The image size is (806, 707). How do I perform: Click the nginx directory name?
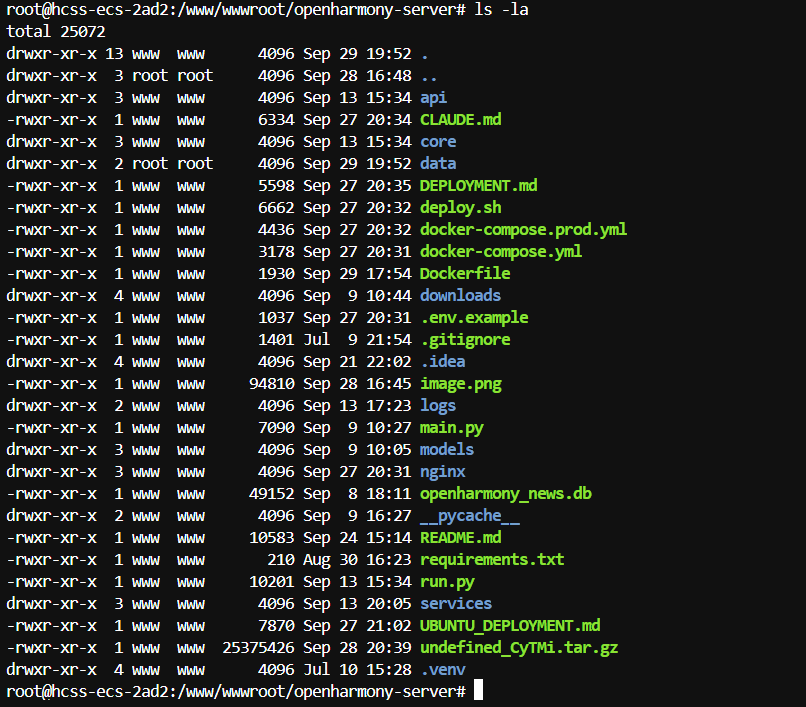442,471
